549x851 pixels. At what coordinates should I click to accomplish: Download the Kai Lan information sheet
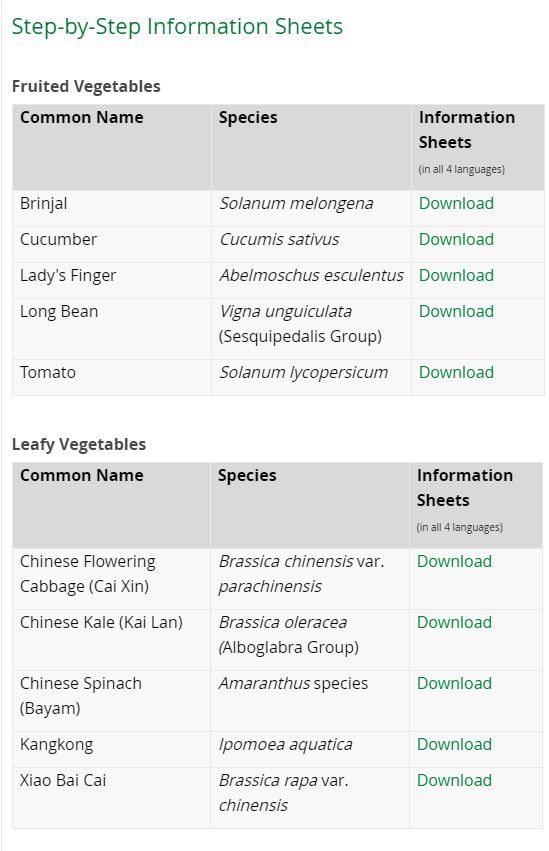[454, 622]
